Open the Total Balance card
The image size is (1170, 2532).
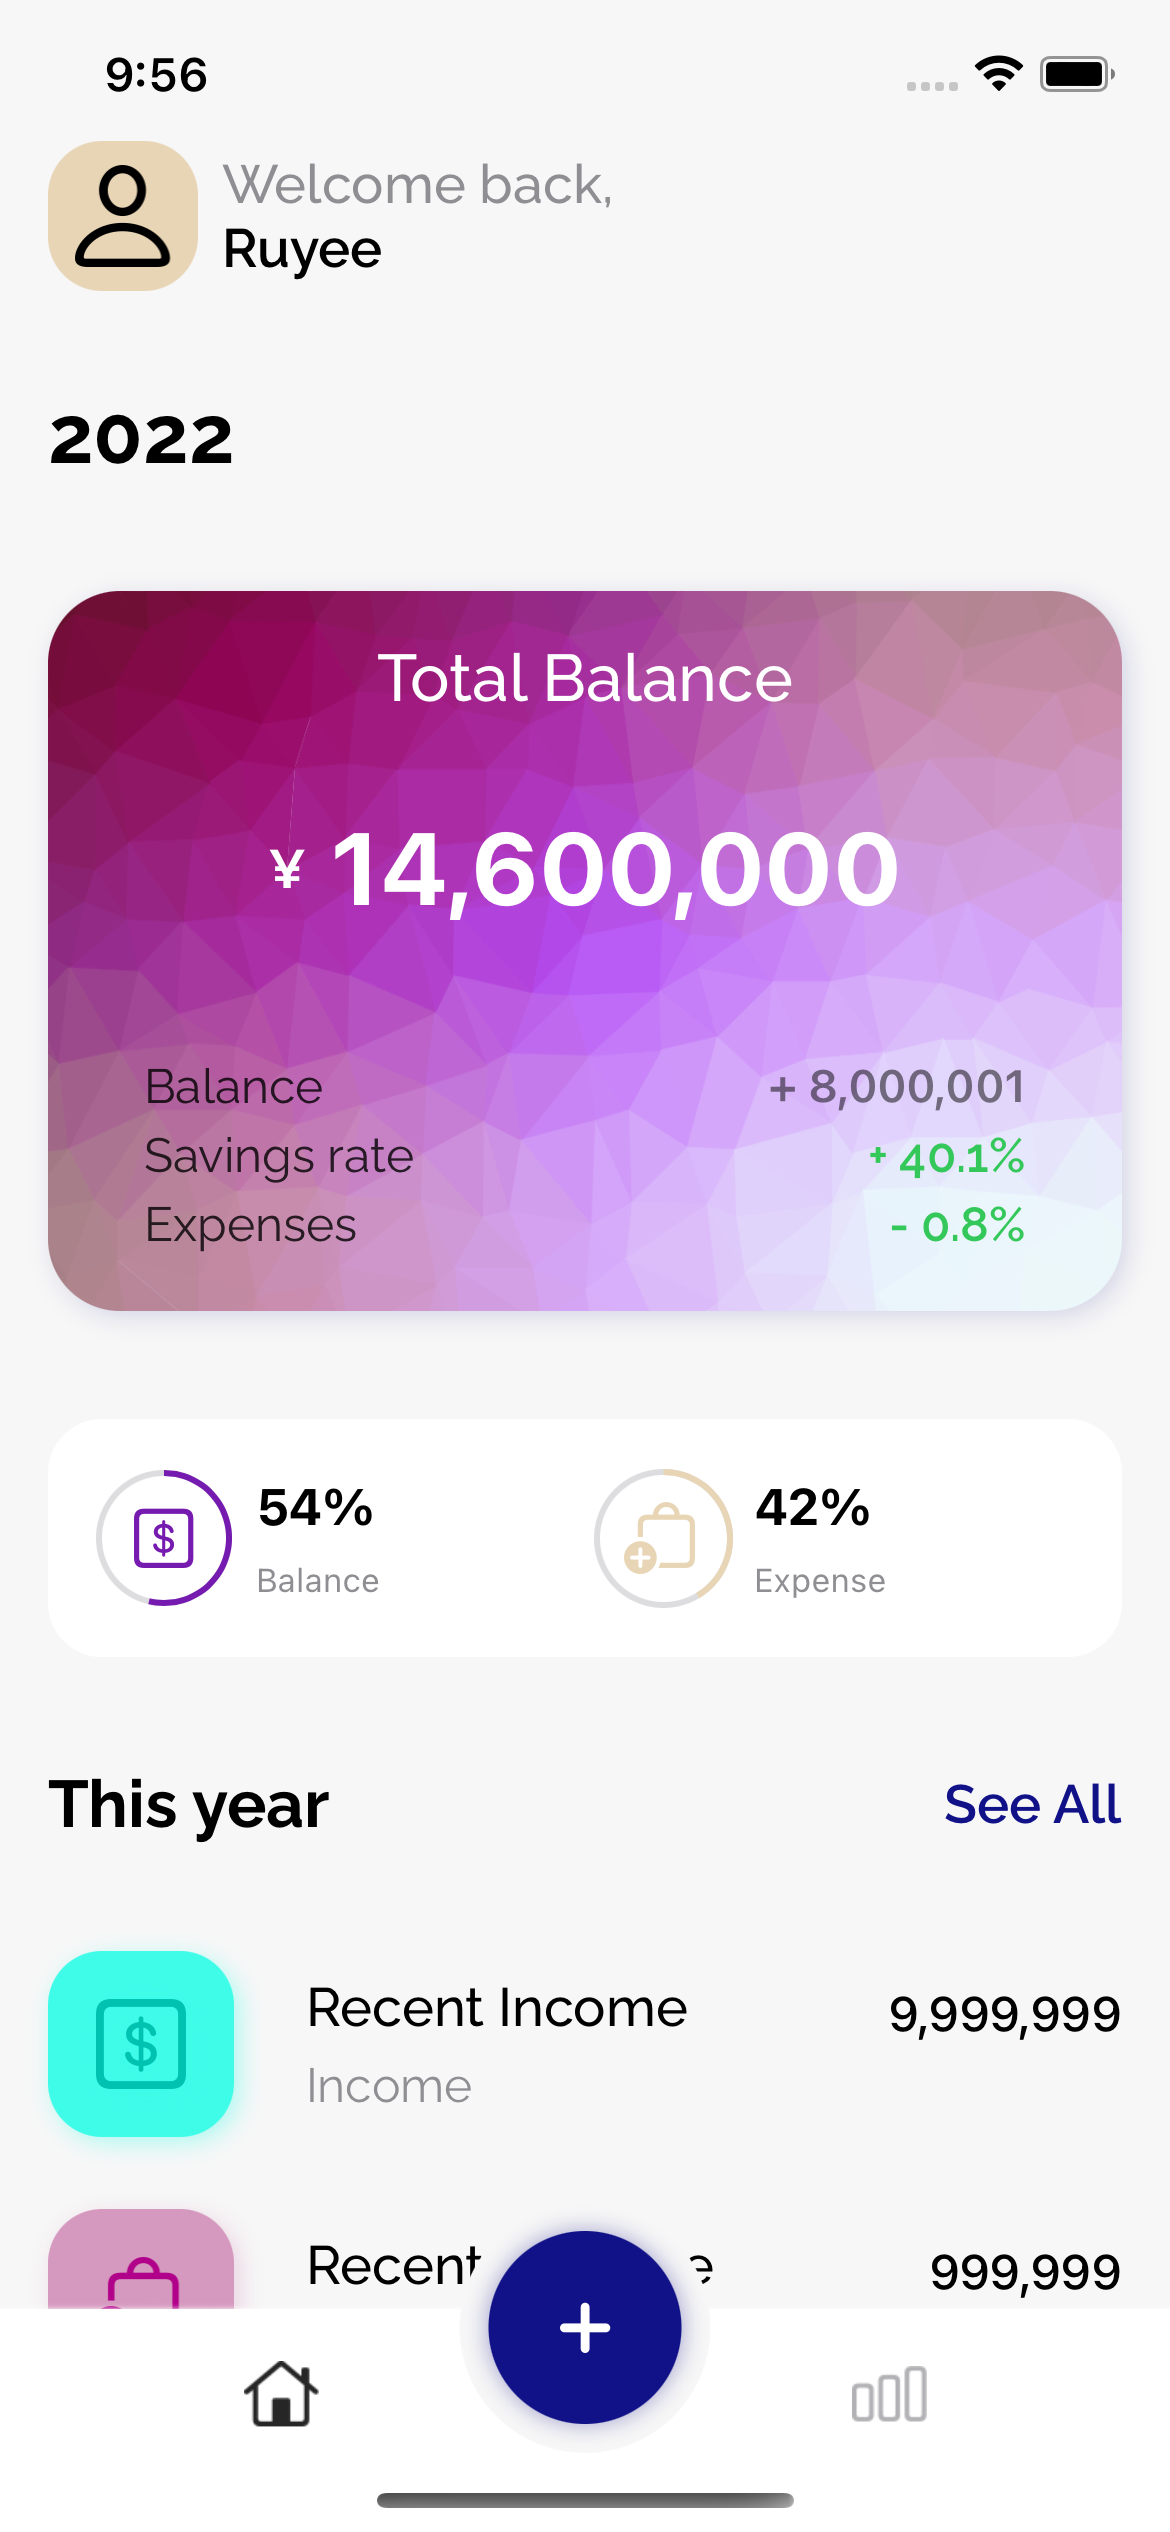click(585, 950)
